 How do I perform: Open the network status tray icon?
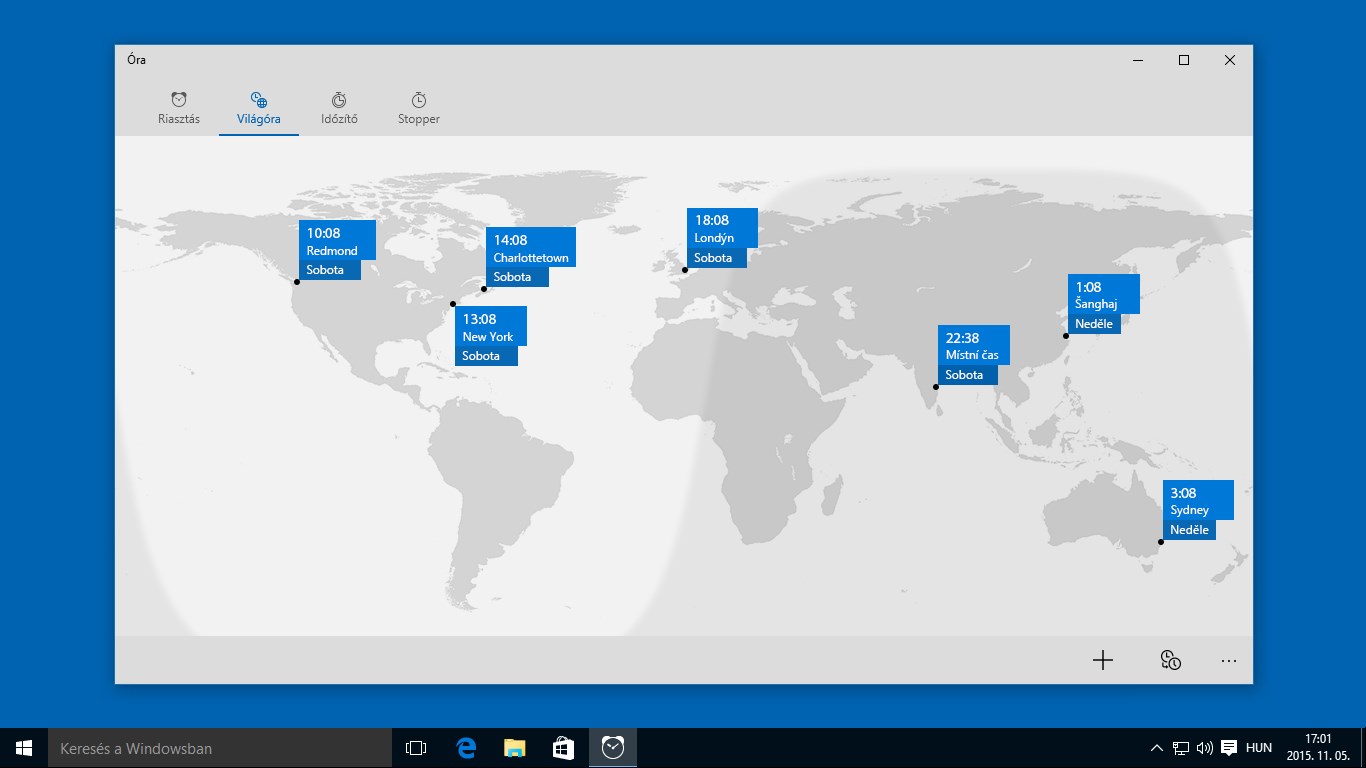pos(1181,748)
